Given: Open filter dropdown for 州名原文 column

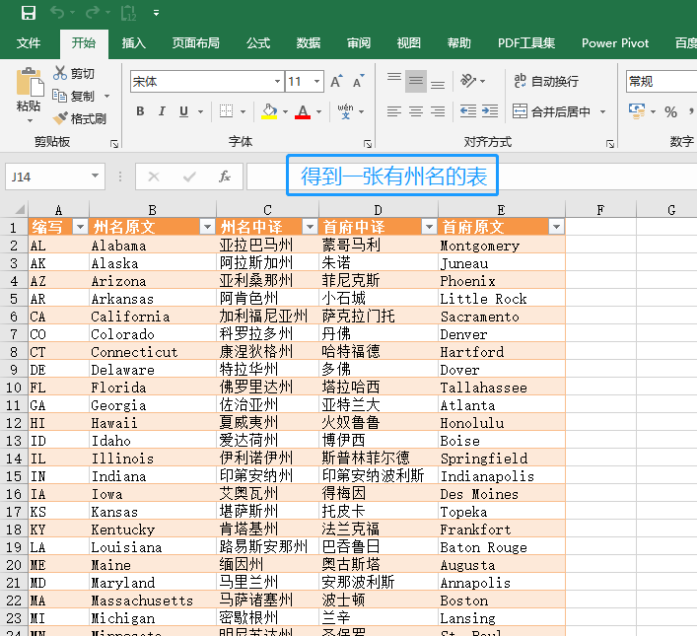Looking at the screenshot, I should [x=207, y=227].
